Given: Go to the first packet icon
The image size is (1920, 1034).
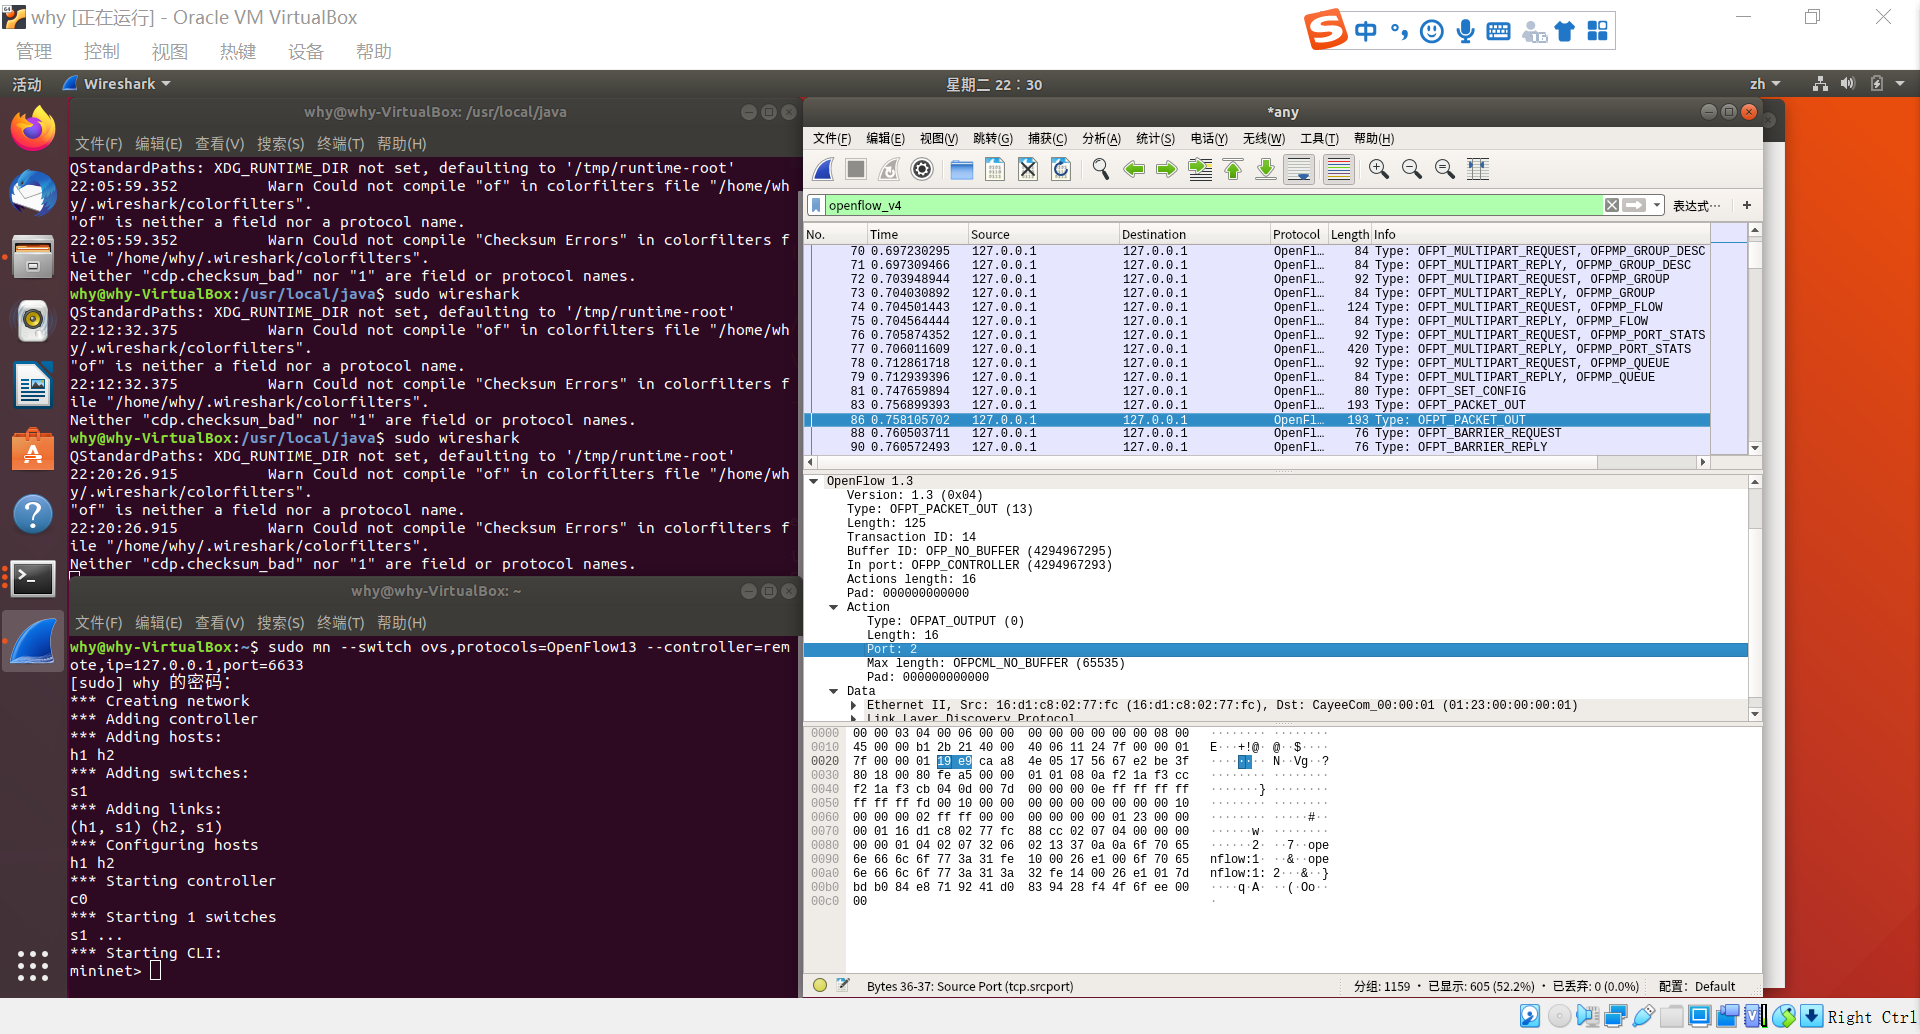Looking at the screenshot, I should click(x=1233, y=170).
